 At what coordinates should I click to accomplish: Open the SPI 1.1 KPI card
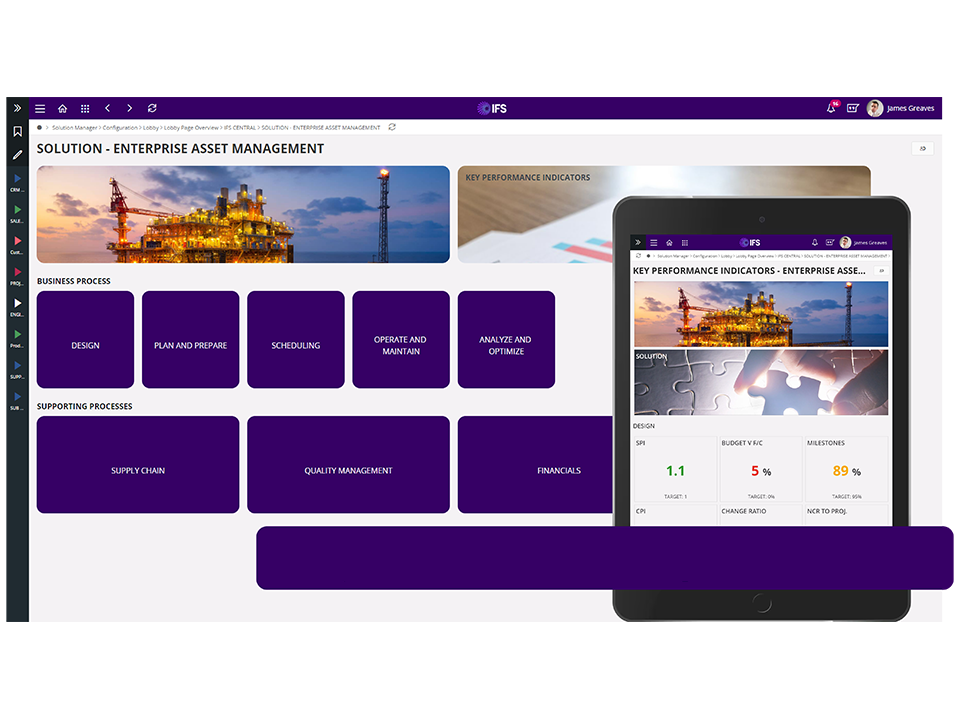coord(675,469)
